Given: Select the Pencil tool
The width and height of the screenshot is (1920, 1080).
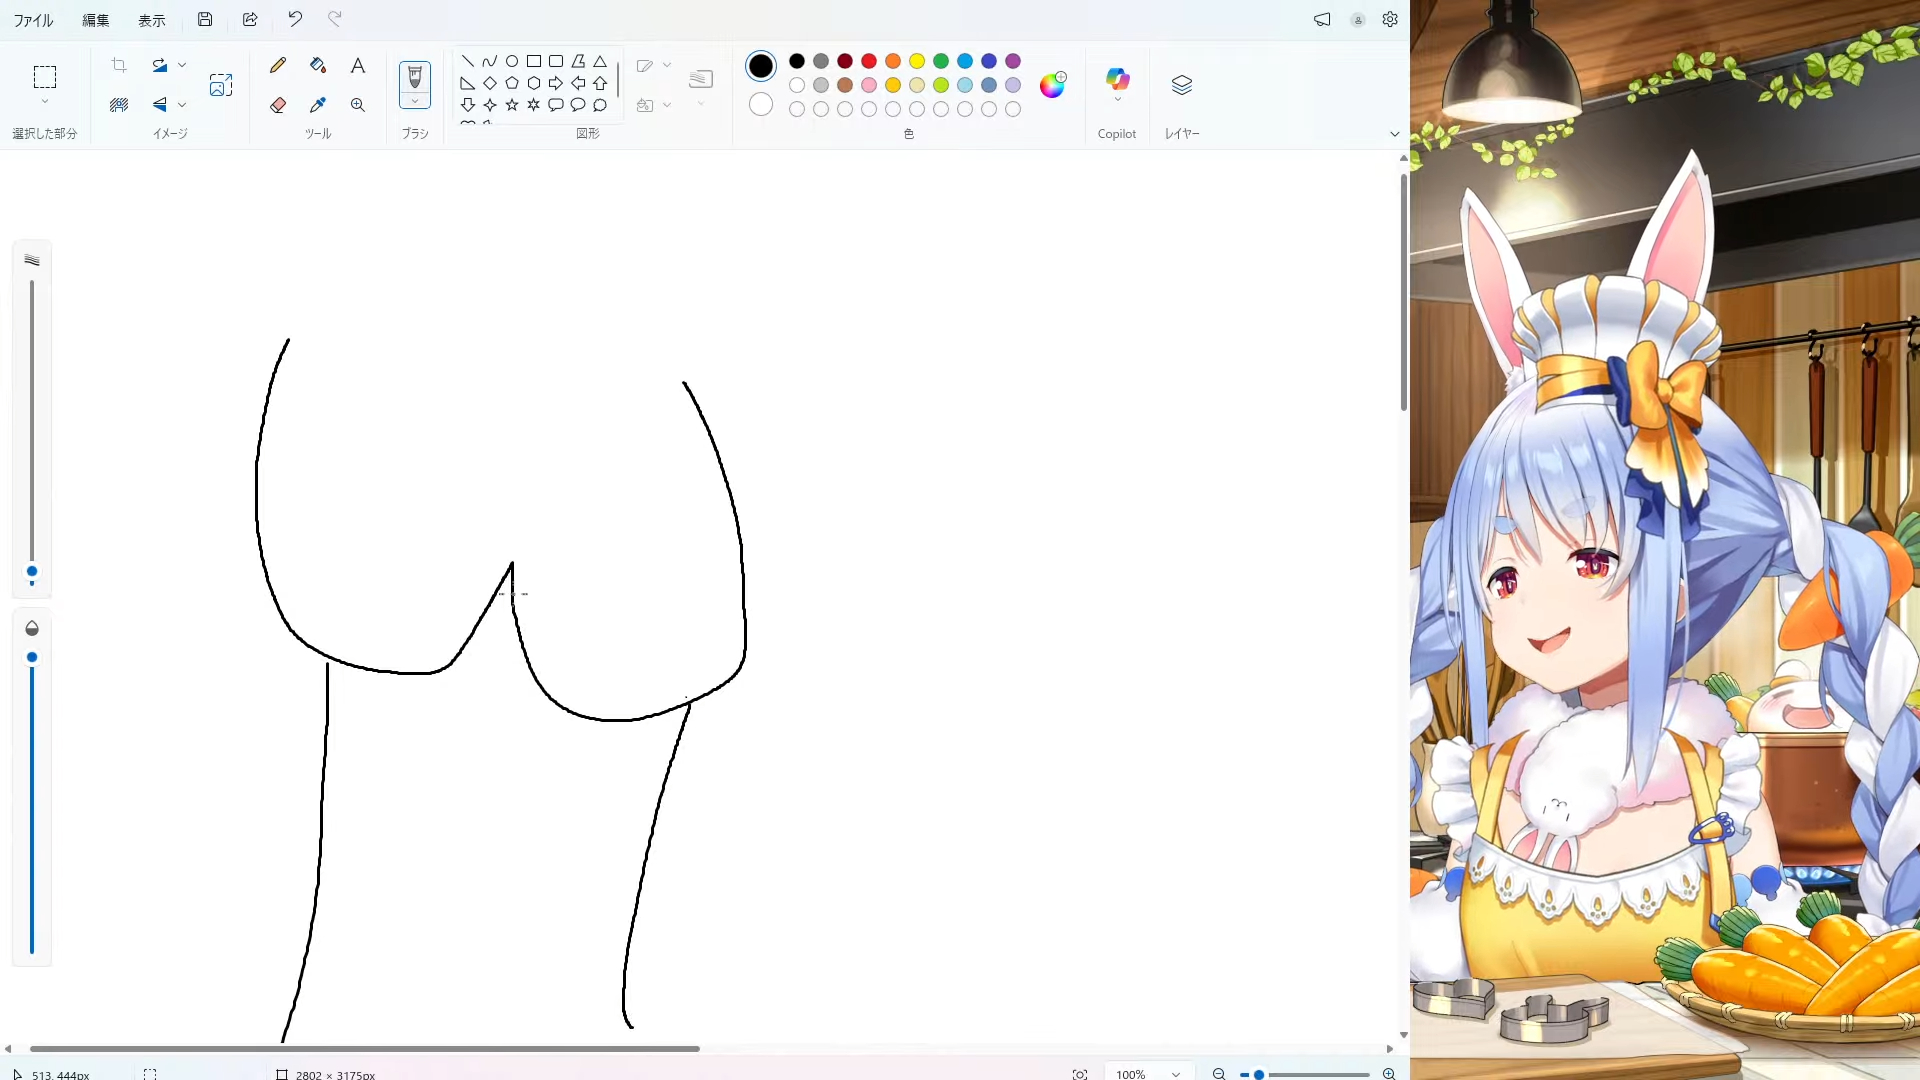Looking at the screenshot, I should pos(278,66).
